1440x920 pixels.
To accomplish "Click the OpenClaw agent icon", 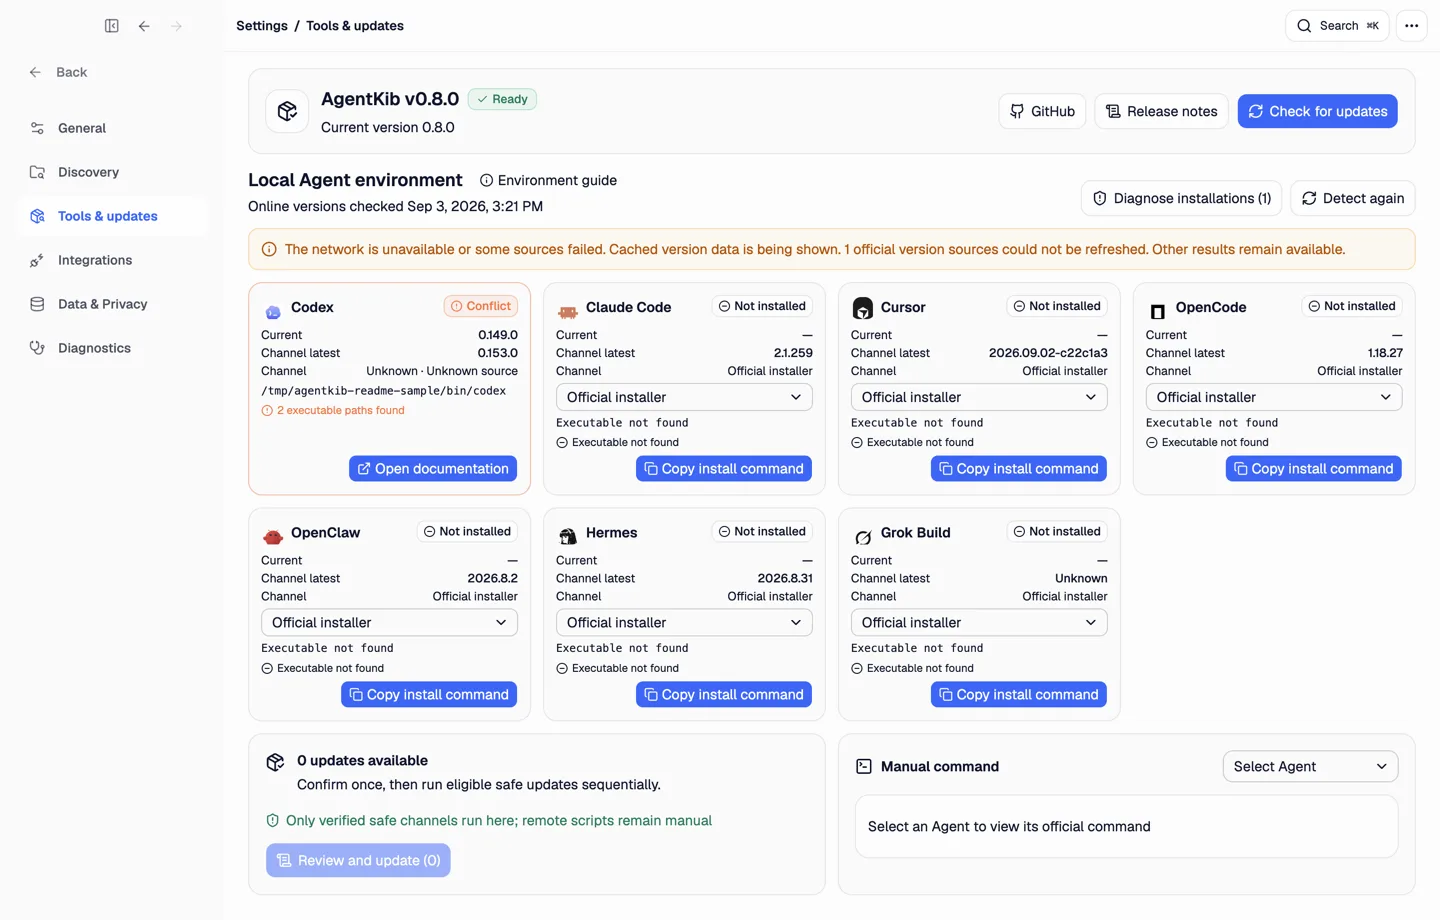I will tap(273, 535).
